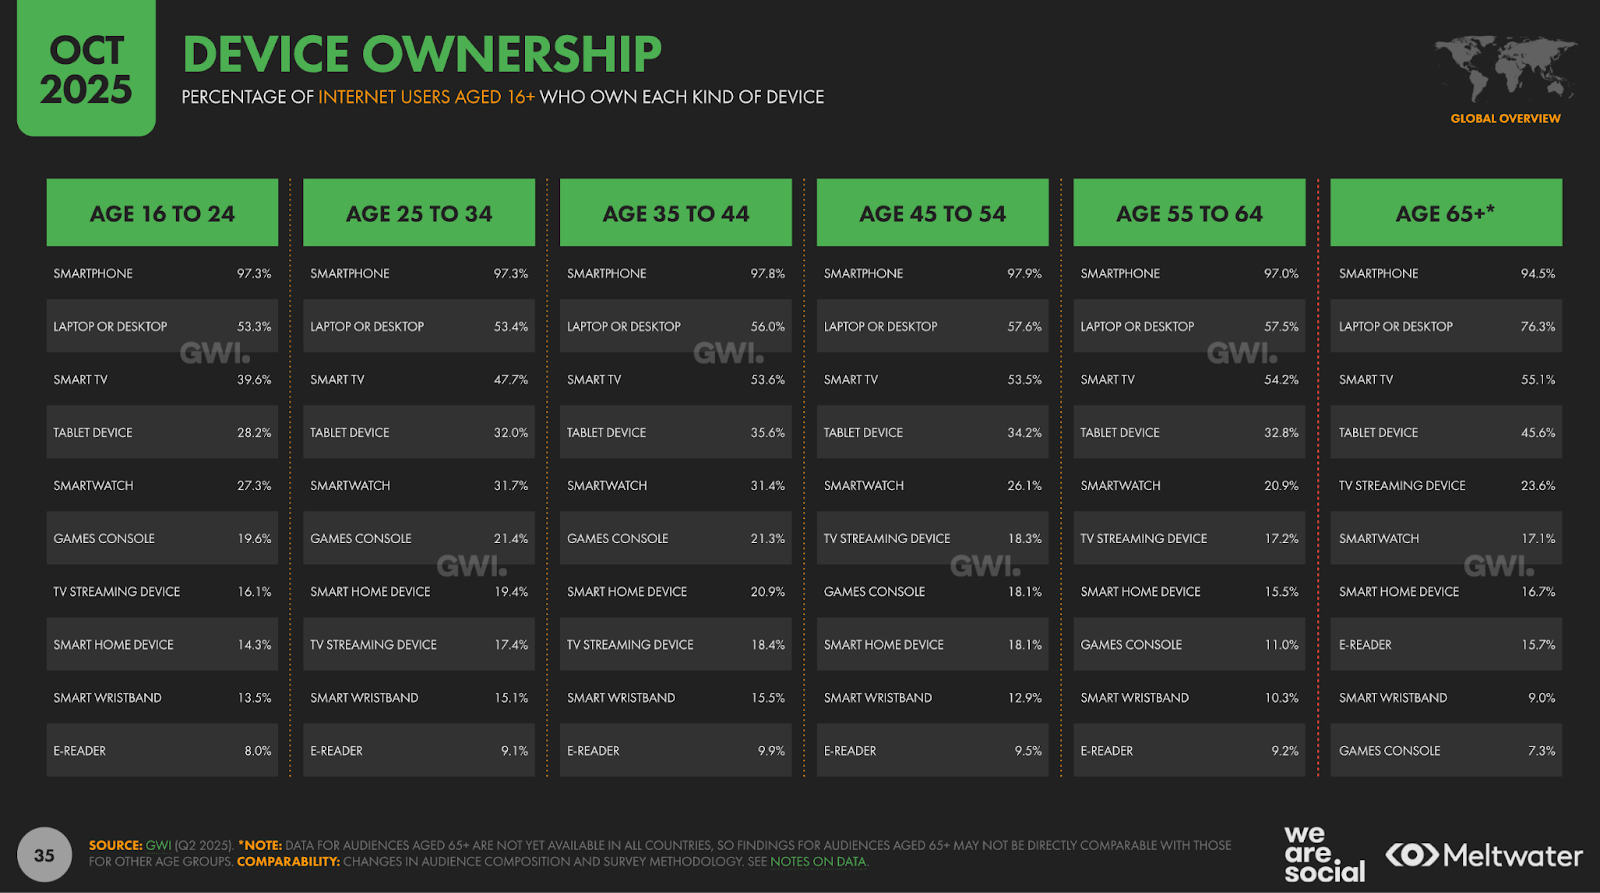Select the AGE 65+ column header
The height and width of the screenshot is (893, 1600).
click(1445, 213)
